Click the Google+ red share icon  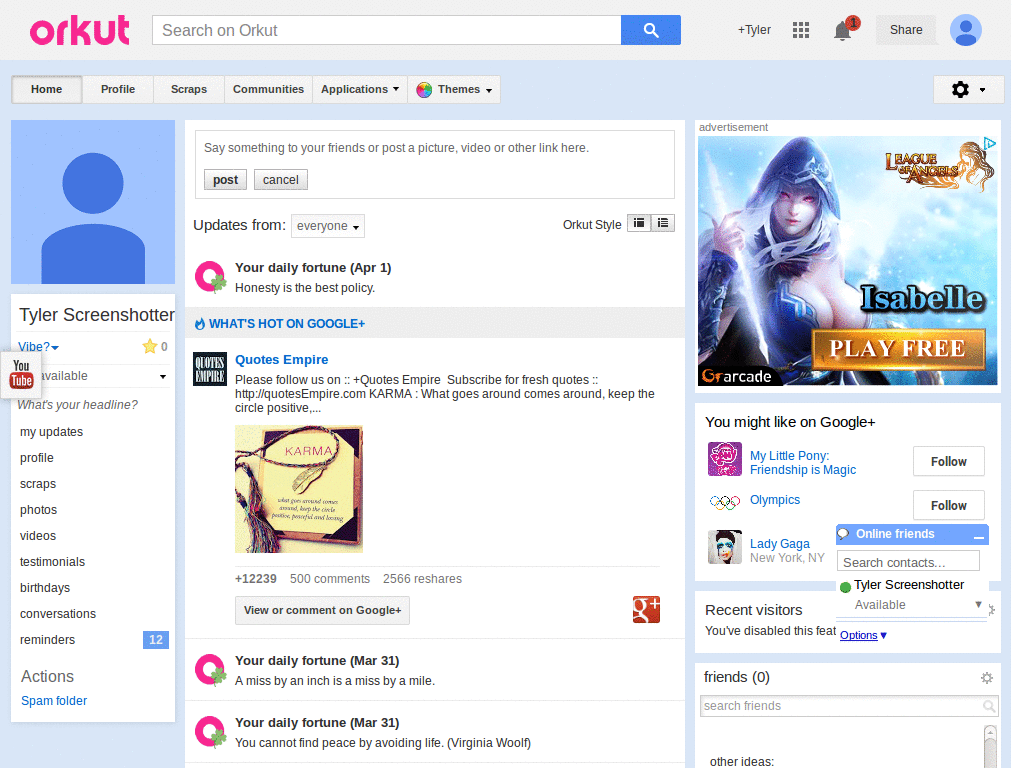[646, 609]
